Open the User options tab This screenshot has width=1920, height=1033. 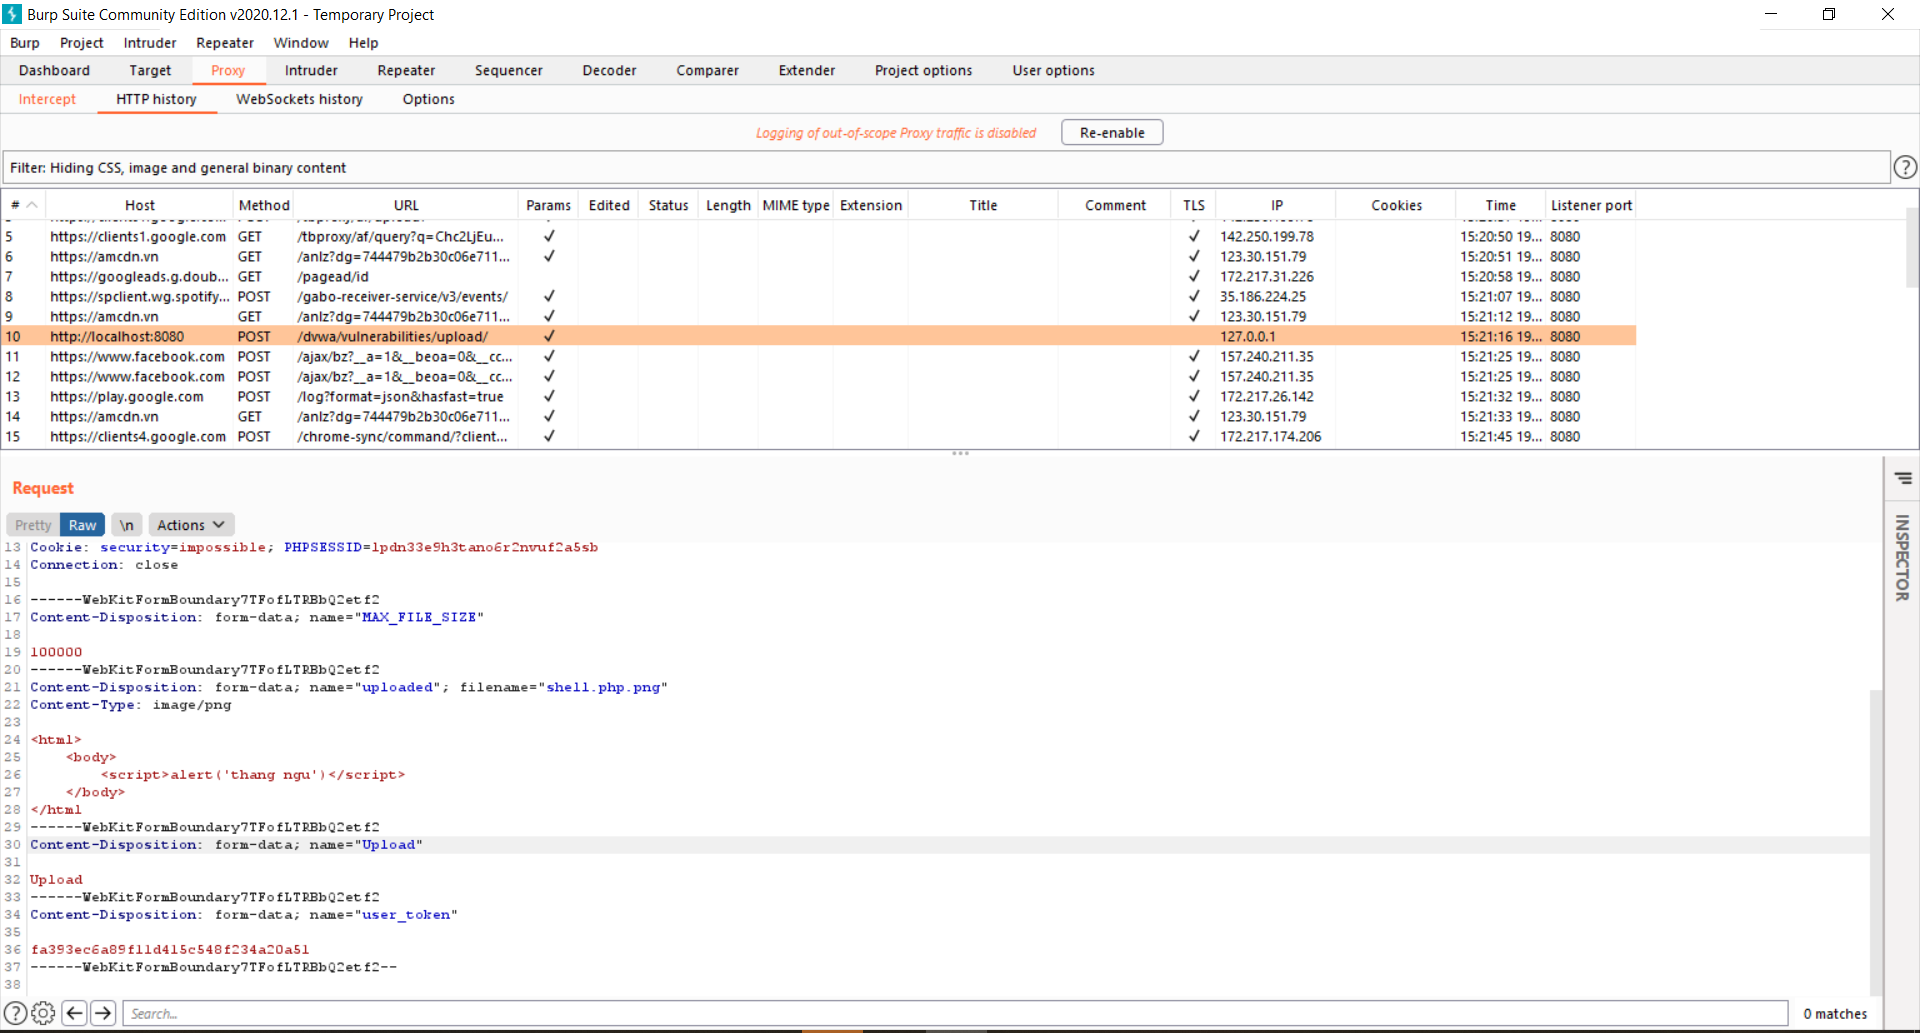1053,70
